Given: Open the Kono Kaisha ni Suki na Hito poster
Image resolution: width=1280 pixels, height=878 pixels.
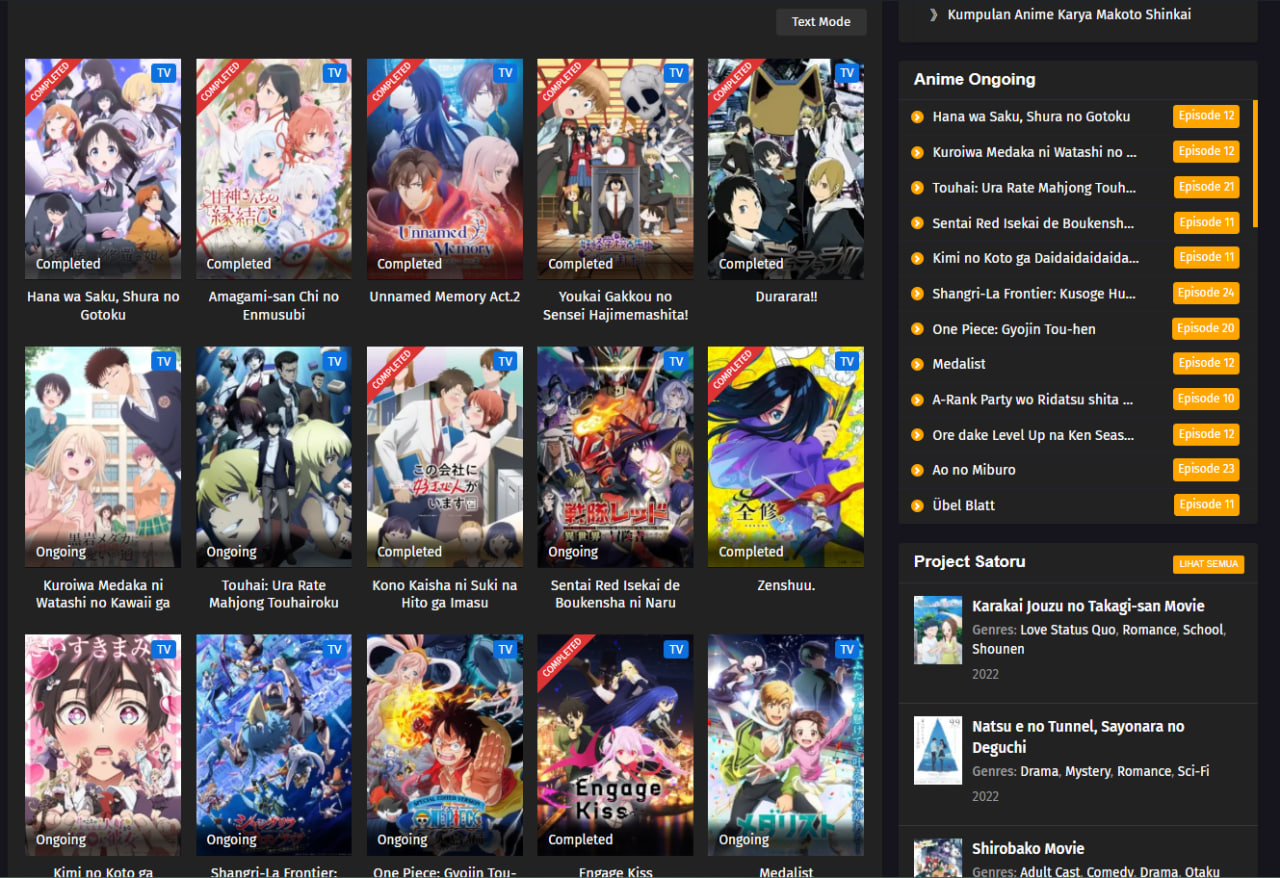Looking at the screenshot, I should pos(445,457).
